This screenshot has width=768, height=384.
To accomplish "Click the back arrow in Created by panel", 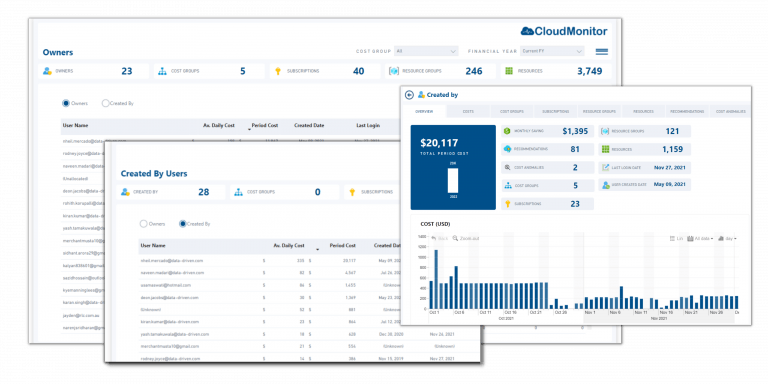I will pyautogui.click(x=409, y=95).
